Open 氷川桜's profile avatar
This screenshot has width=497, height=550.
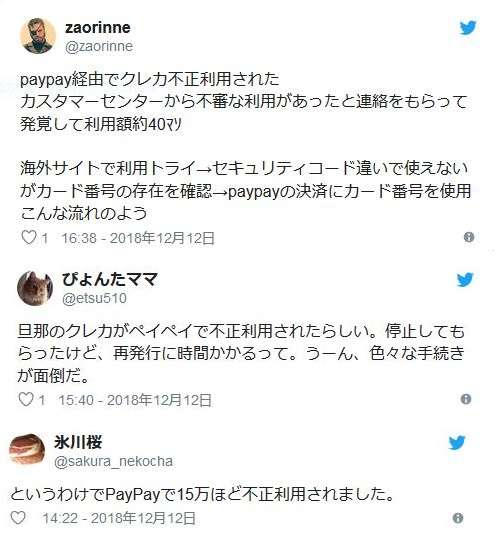[x=27, y=450]
